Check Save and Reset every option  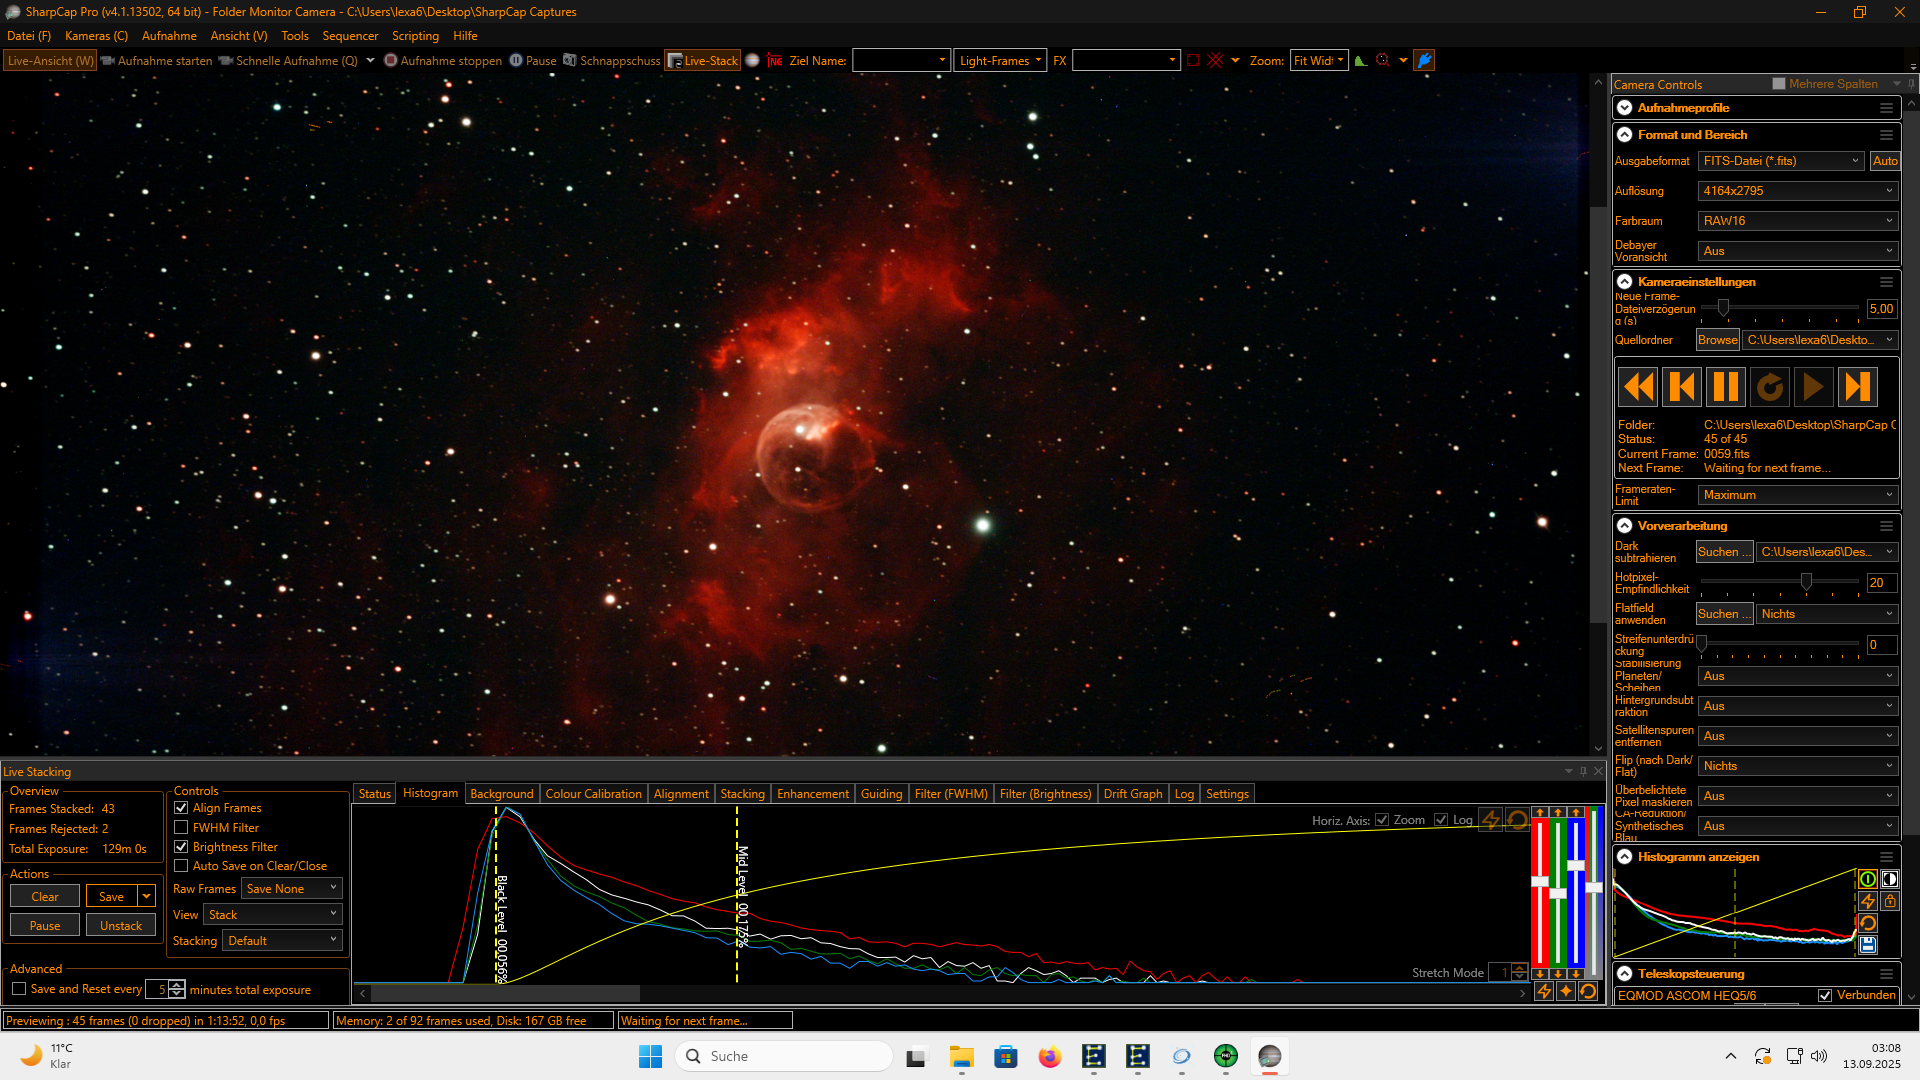19,989
